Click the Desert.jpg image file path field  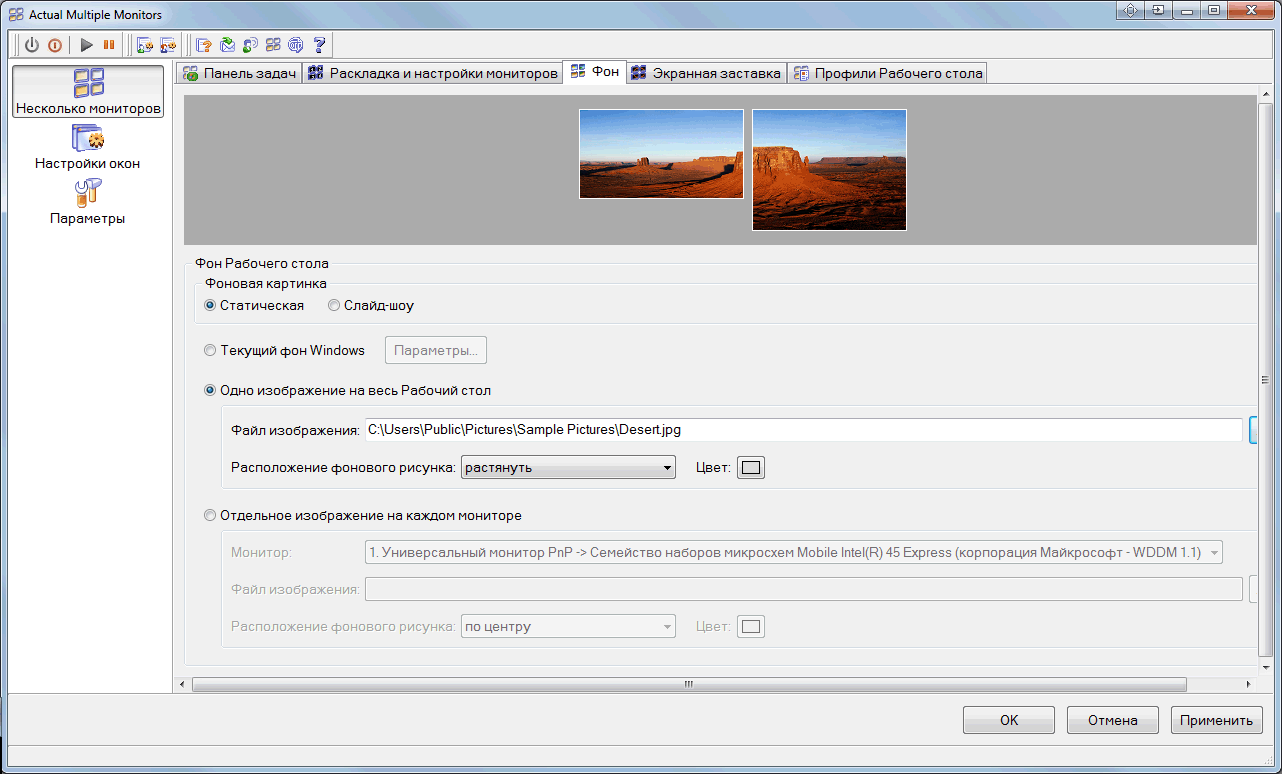[803, 429]
